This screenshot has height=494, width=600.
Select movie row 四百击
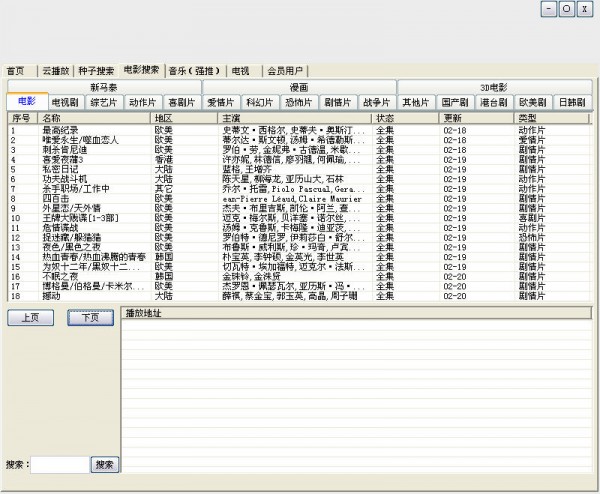pyautogui.click(x=298, y=199)
